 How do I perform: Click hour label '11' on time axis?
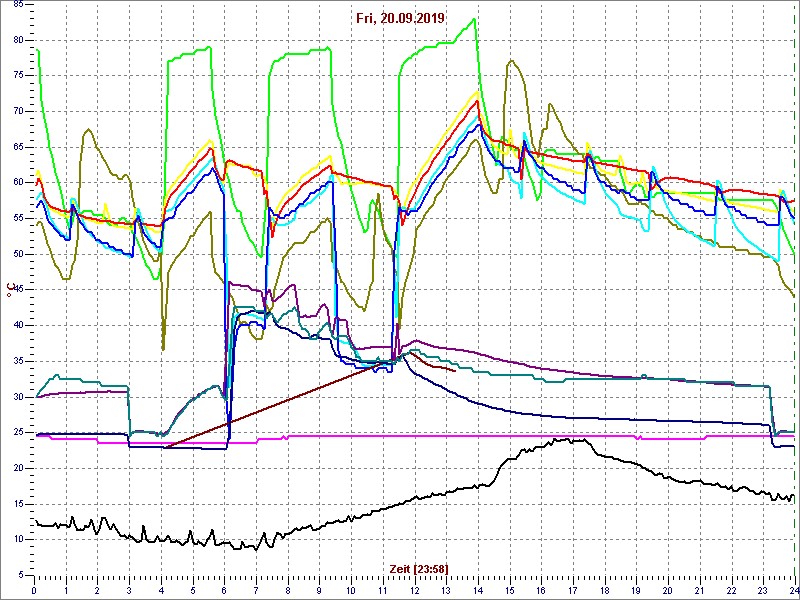click(383, 591)
